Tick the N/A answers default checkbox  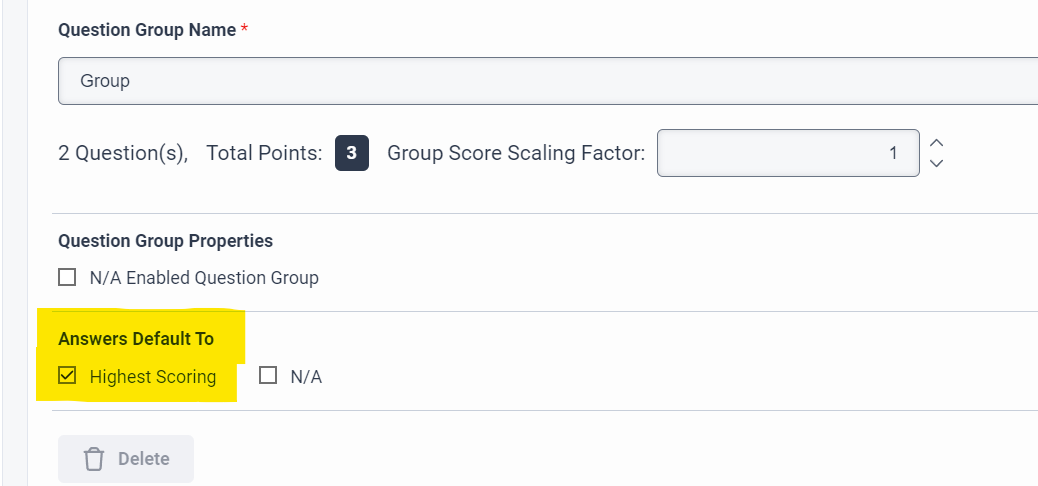[268, 376]
